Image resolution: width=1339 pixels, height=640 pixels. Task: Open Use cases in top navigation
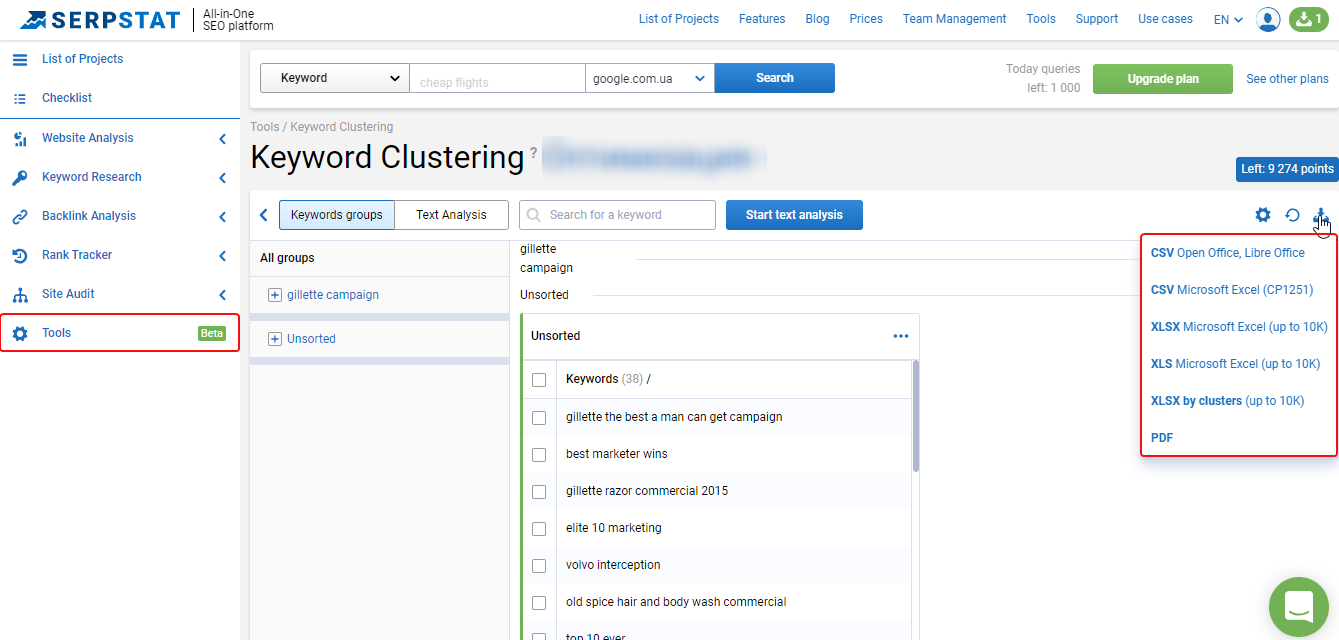(1165, 19)
